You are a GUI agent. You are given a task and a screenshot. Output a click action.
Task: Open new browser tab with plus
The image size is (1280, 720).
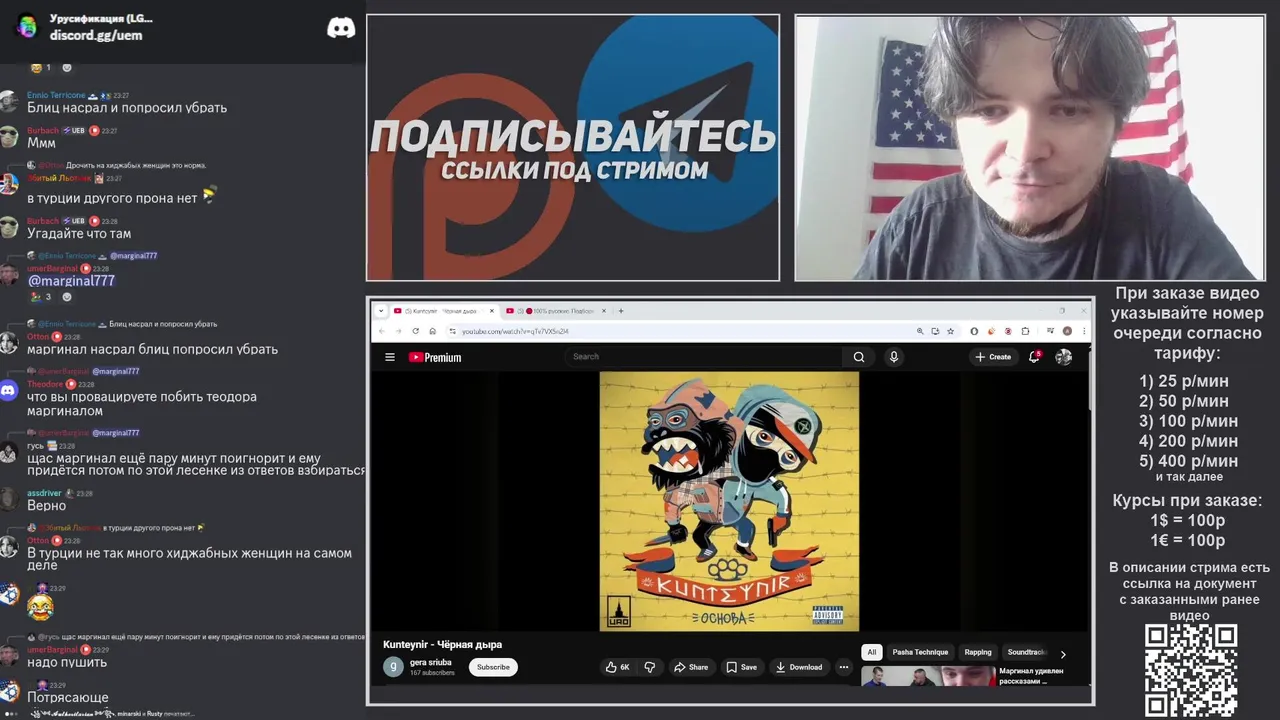pyautogui.click(x=621, y=311)
